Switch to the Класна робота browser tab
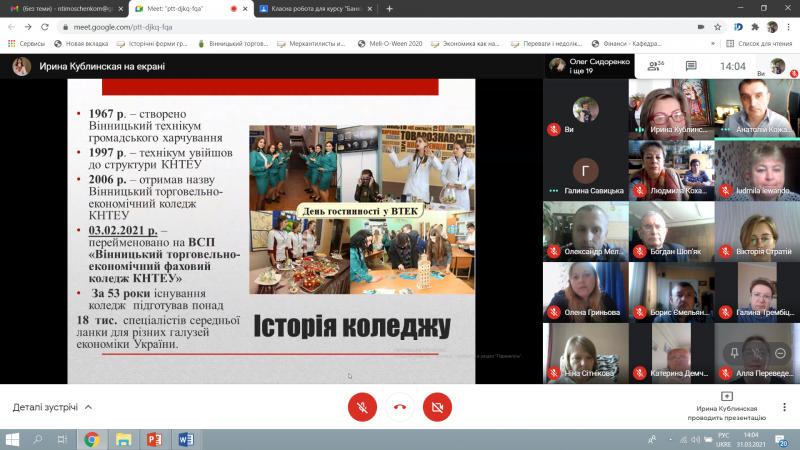The height and width of the screenshot is (450, 800). tap(316, 9)
